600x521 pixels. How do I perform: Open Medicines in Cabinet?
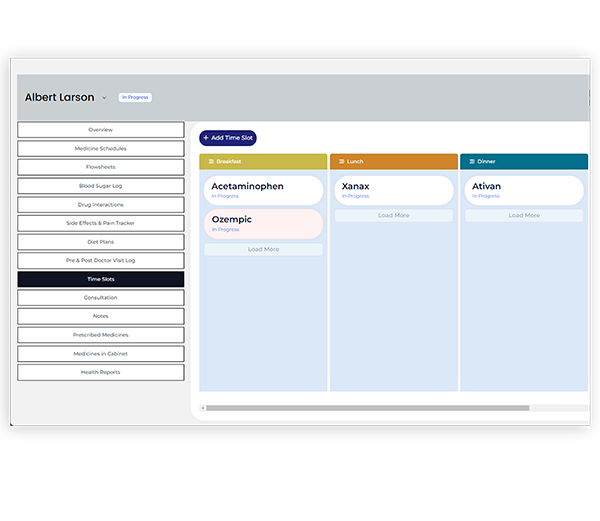[x=101, y=354]
